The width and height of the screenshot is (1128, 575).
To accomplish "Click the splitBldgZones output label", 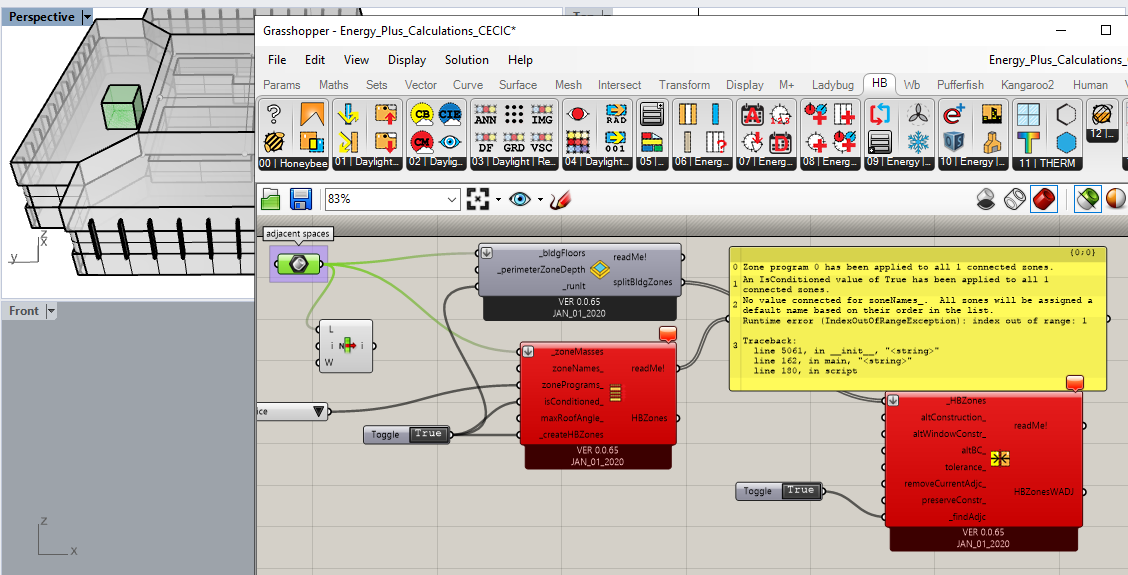I will pyautogui.click(x=642, y=282).
